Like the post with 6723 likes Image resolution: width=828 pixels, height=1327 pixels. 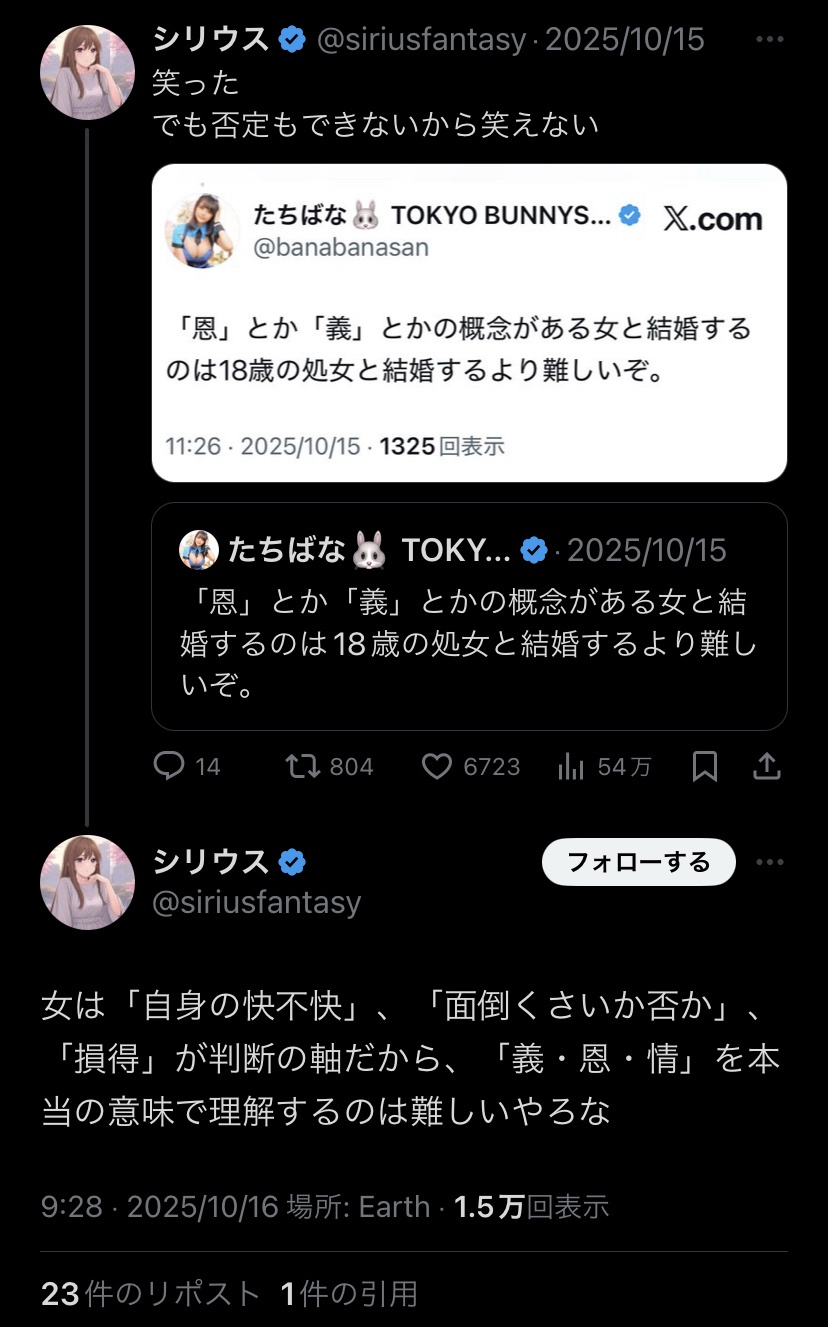(437, 766)
